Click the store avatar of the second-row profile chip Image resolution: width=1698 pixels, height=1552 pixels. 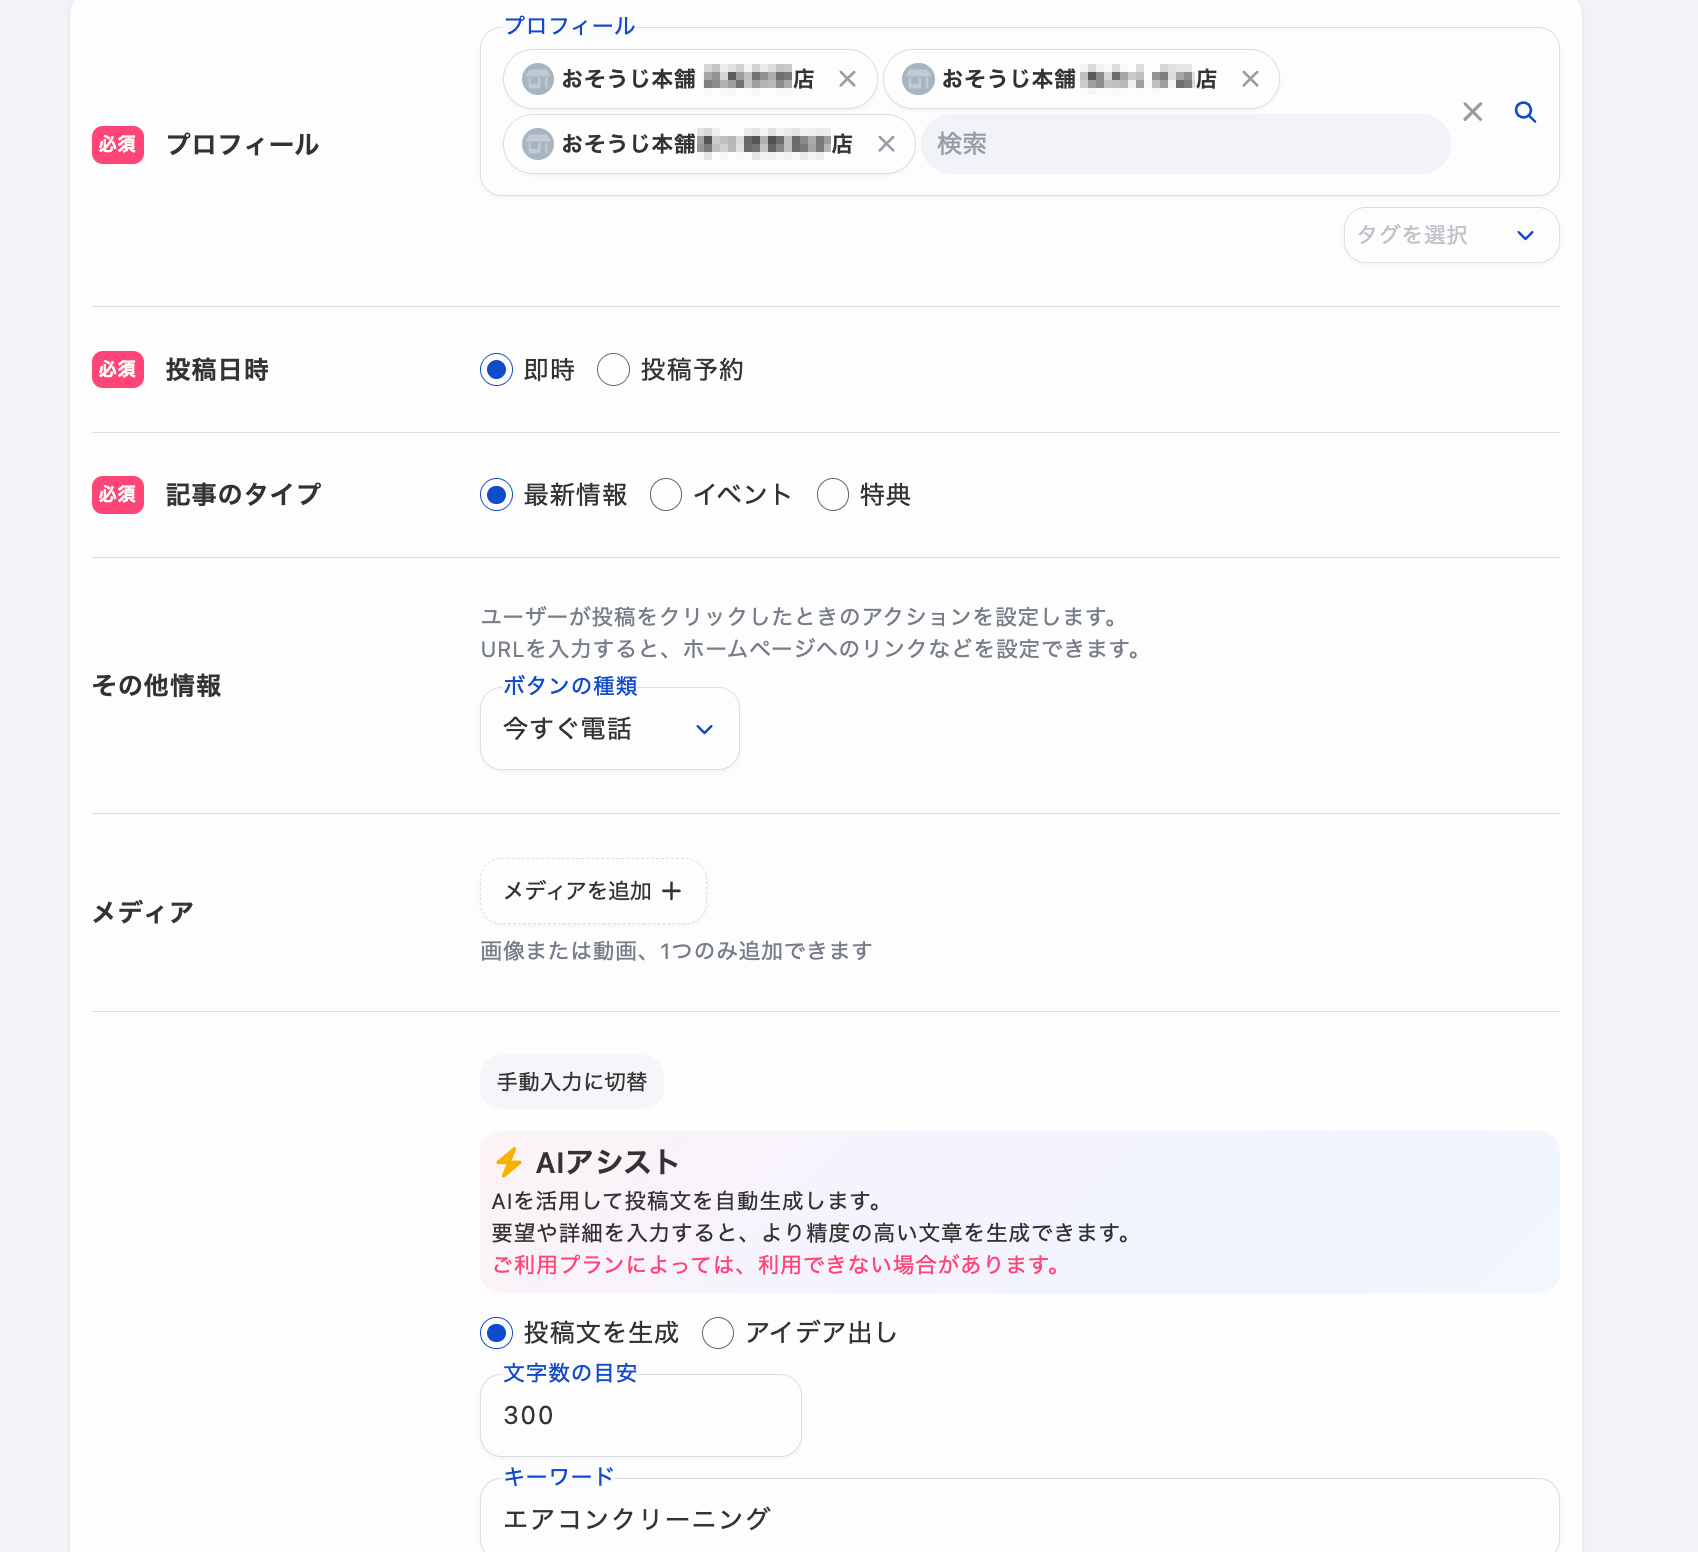(538, 144)
